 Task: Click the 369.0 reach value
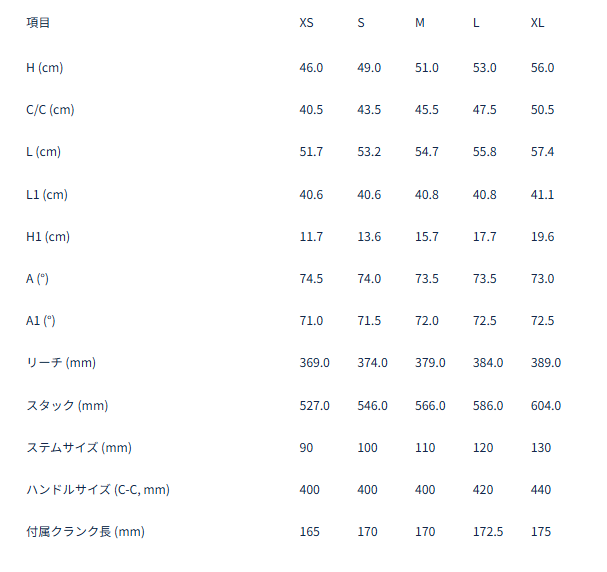click(x=314, y=363)
